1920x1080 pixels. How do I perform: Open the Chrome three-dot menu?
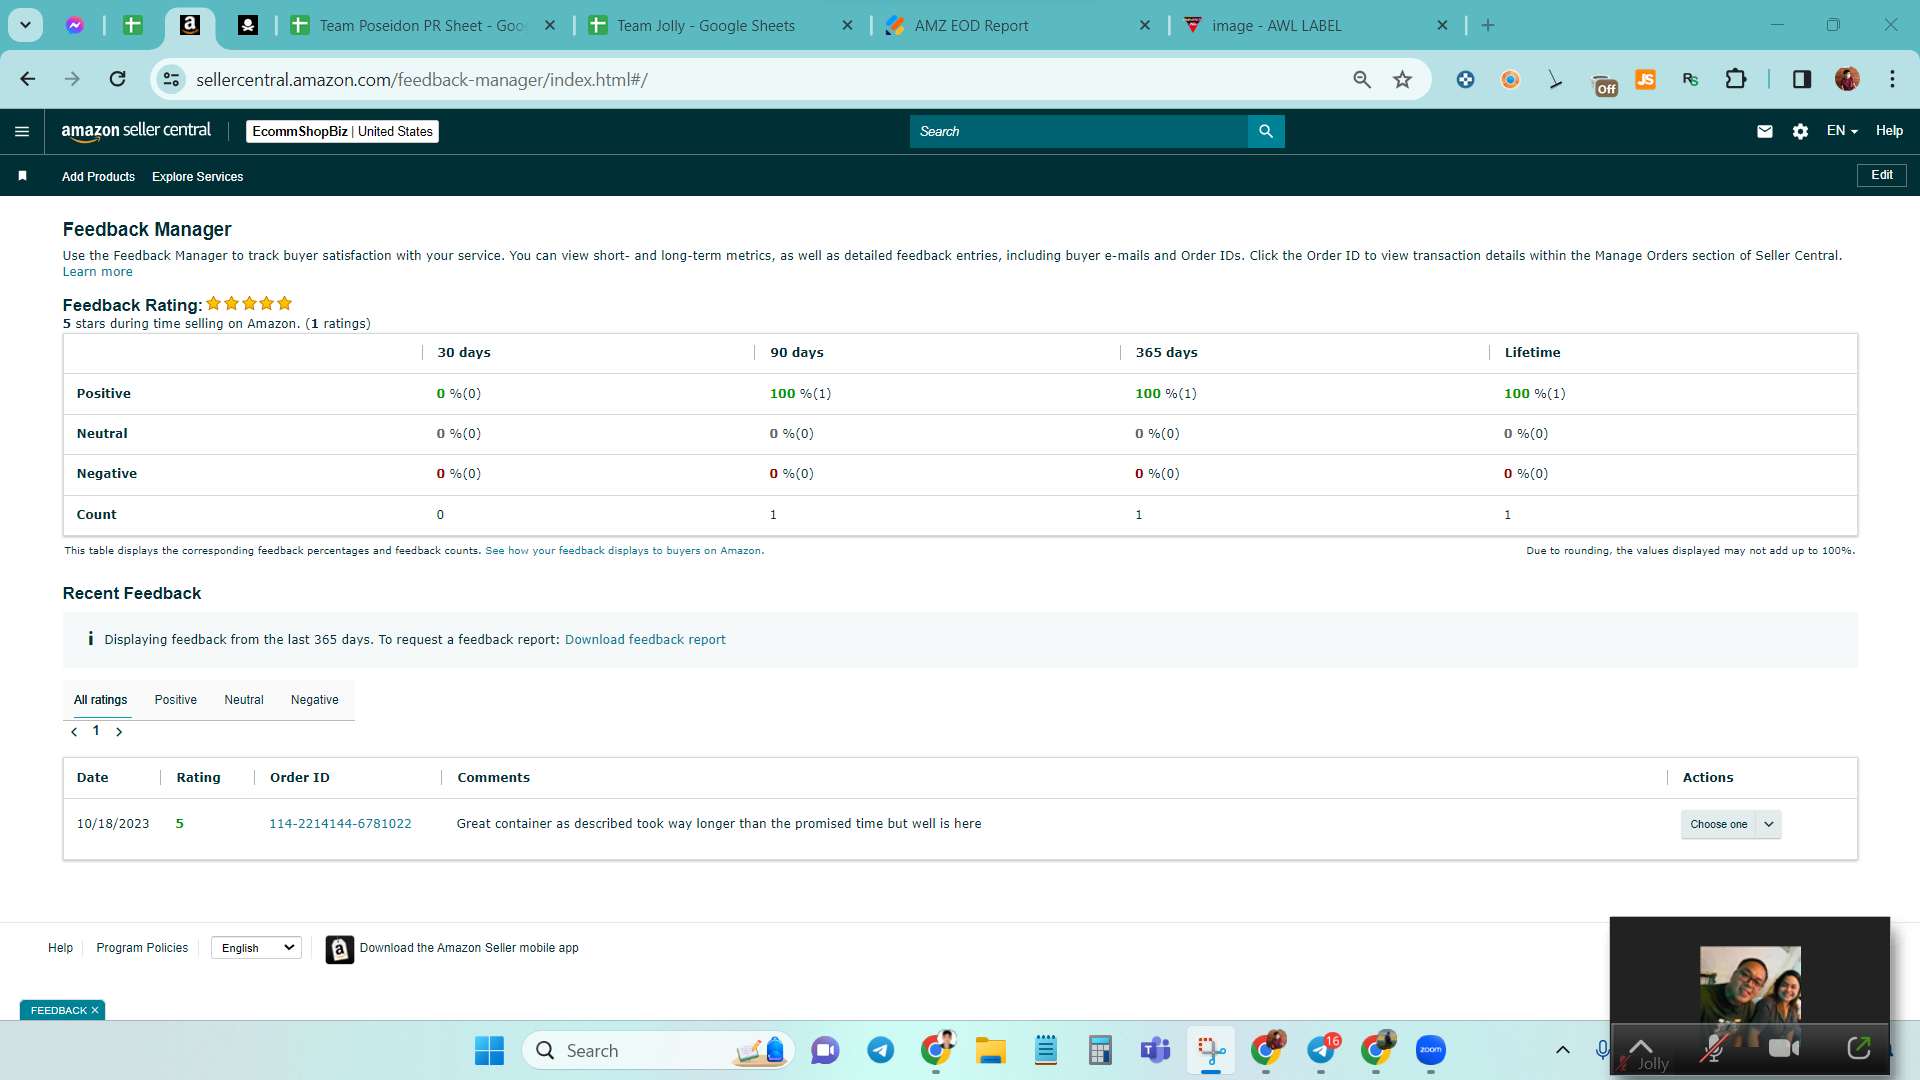click(x=1892, y=79)
